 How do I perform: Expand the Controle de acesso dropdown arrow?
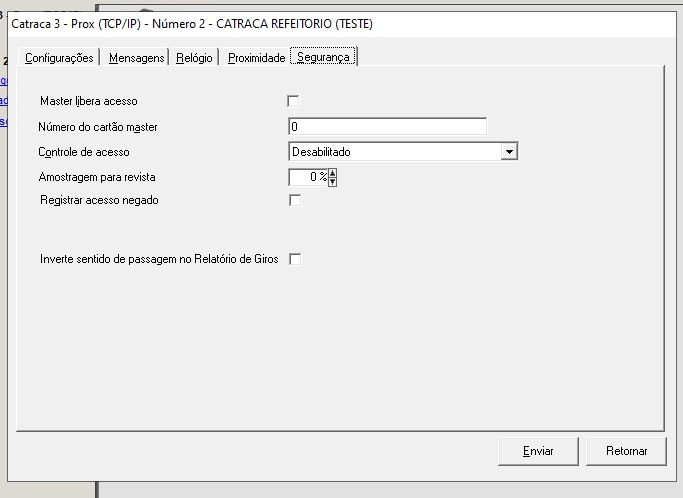[509, 152]
